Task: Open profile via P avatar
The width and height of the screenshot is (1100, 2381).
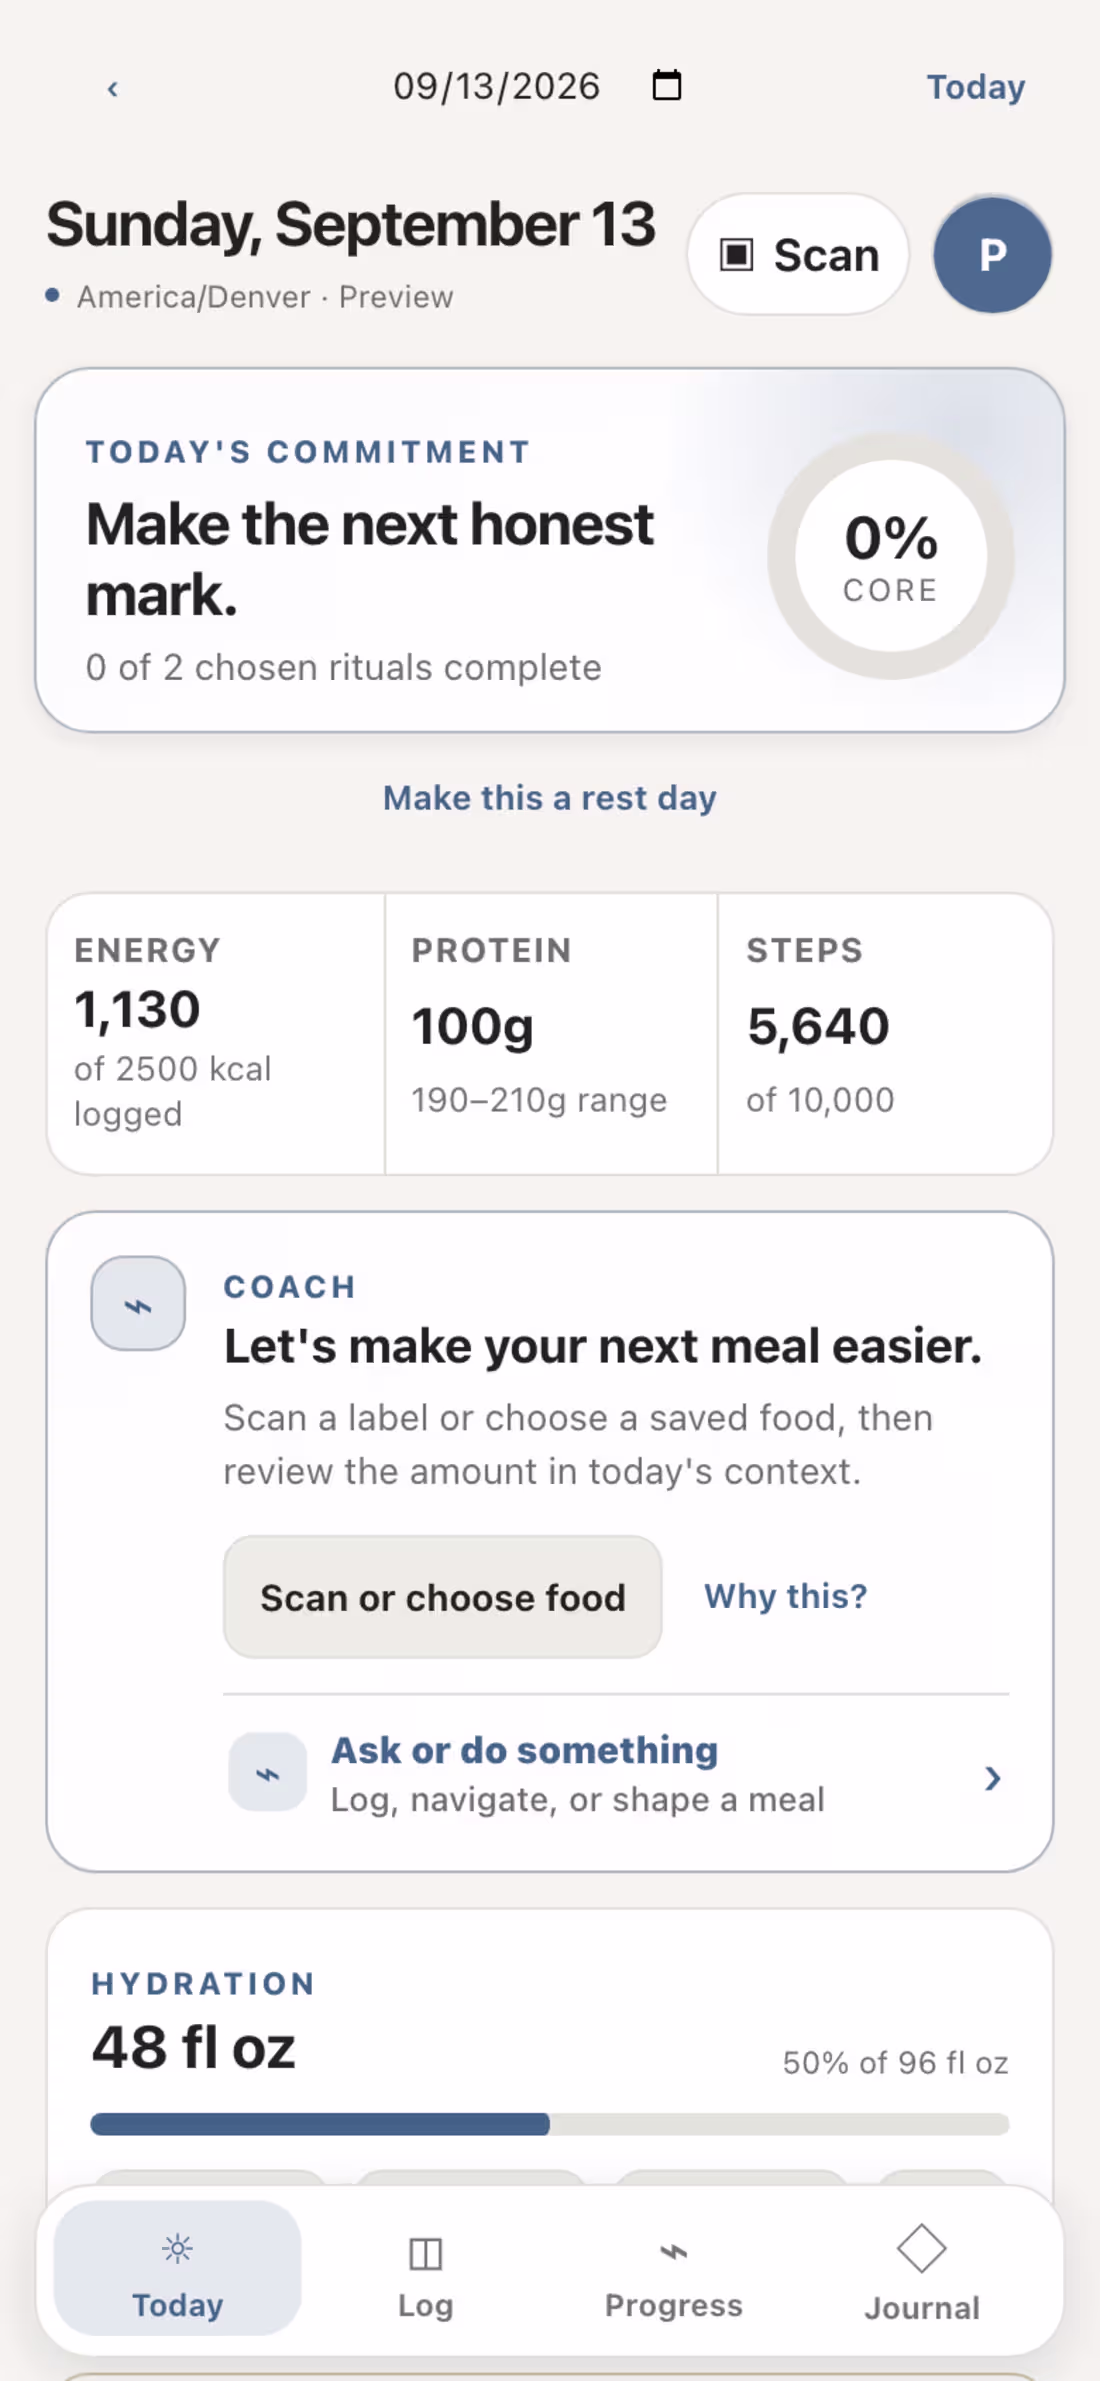Action: pos(992,255)
